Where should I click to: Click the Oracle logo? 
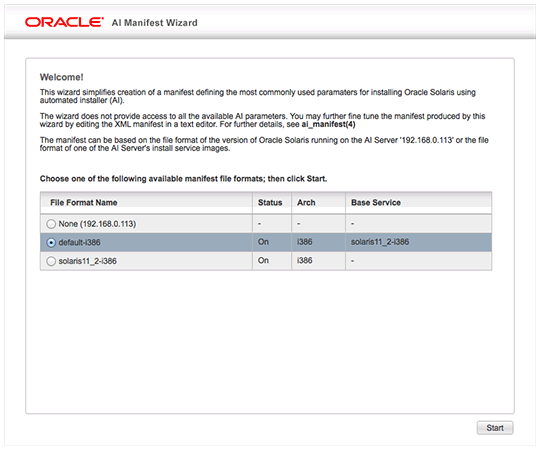coord(65,23)
